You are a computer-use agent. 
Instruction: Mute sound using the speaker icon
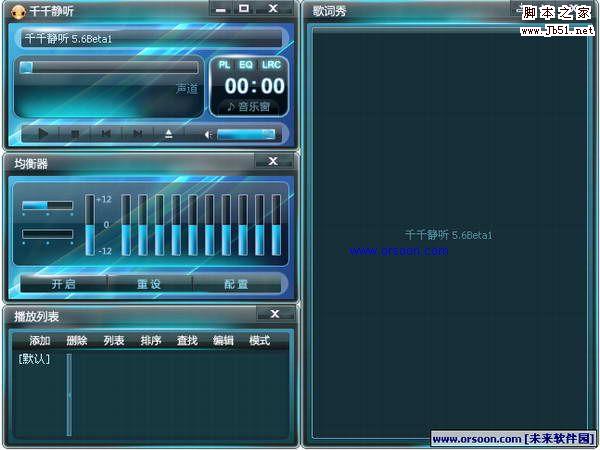[209, 135]
